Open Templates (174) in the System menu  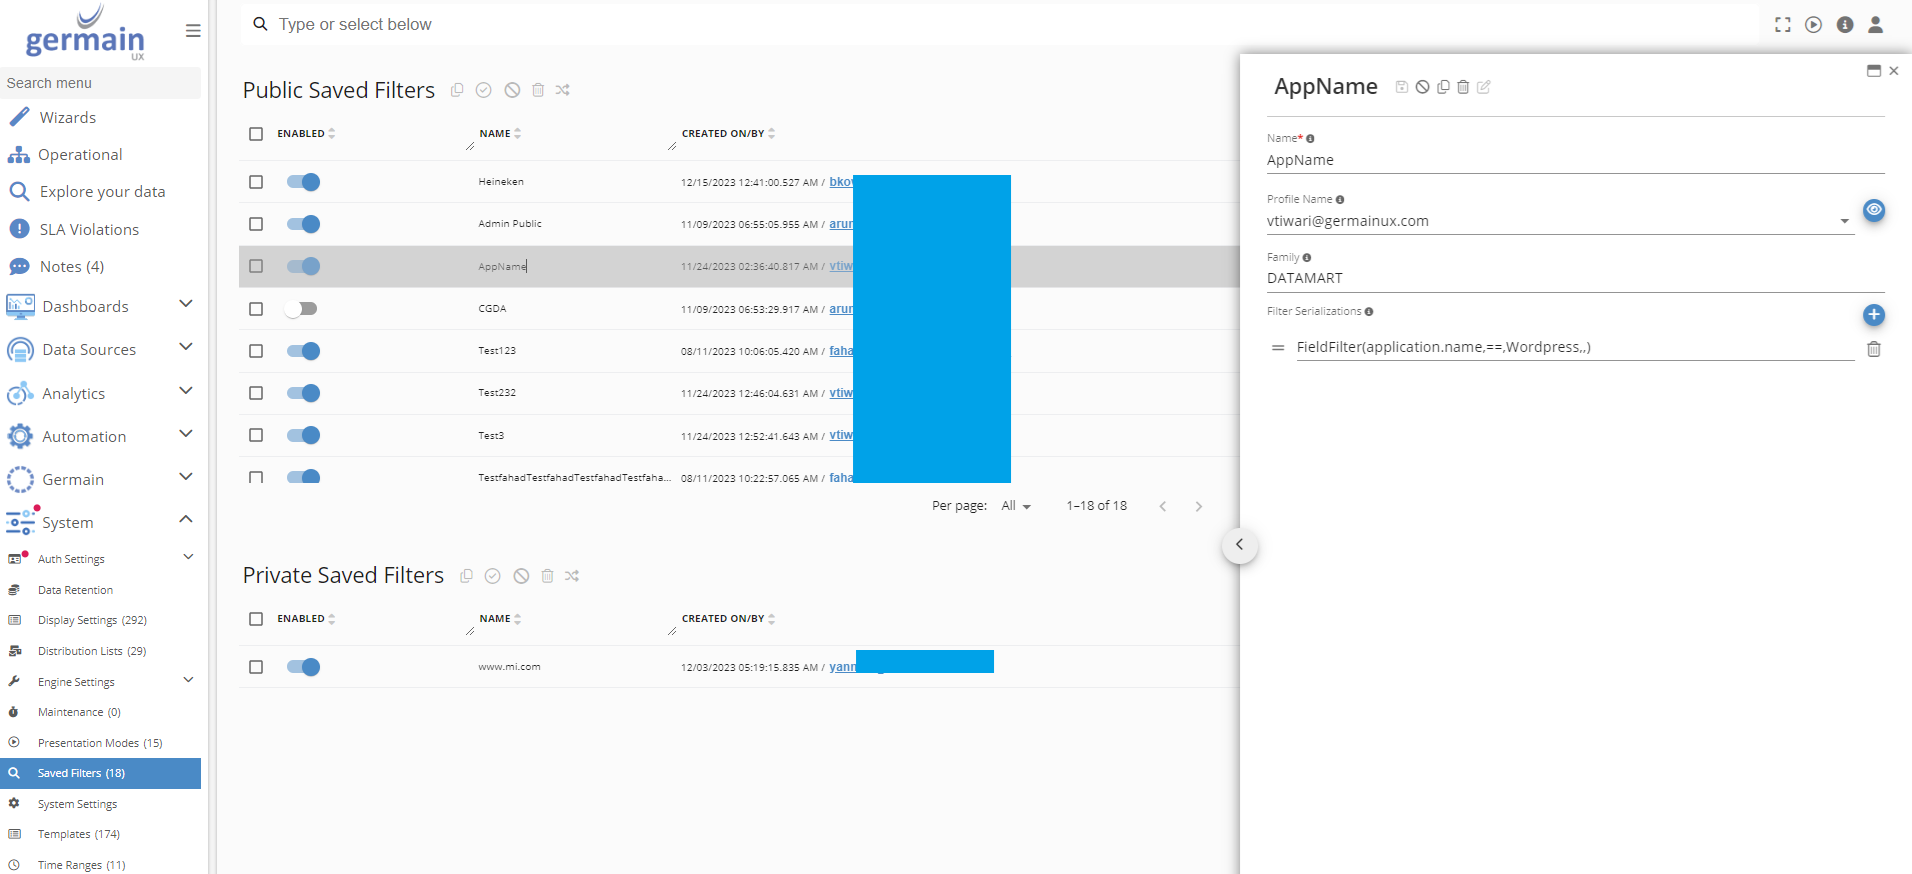(78, 834)
